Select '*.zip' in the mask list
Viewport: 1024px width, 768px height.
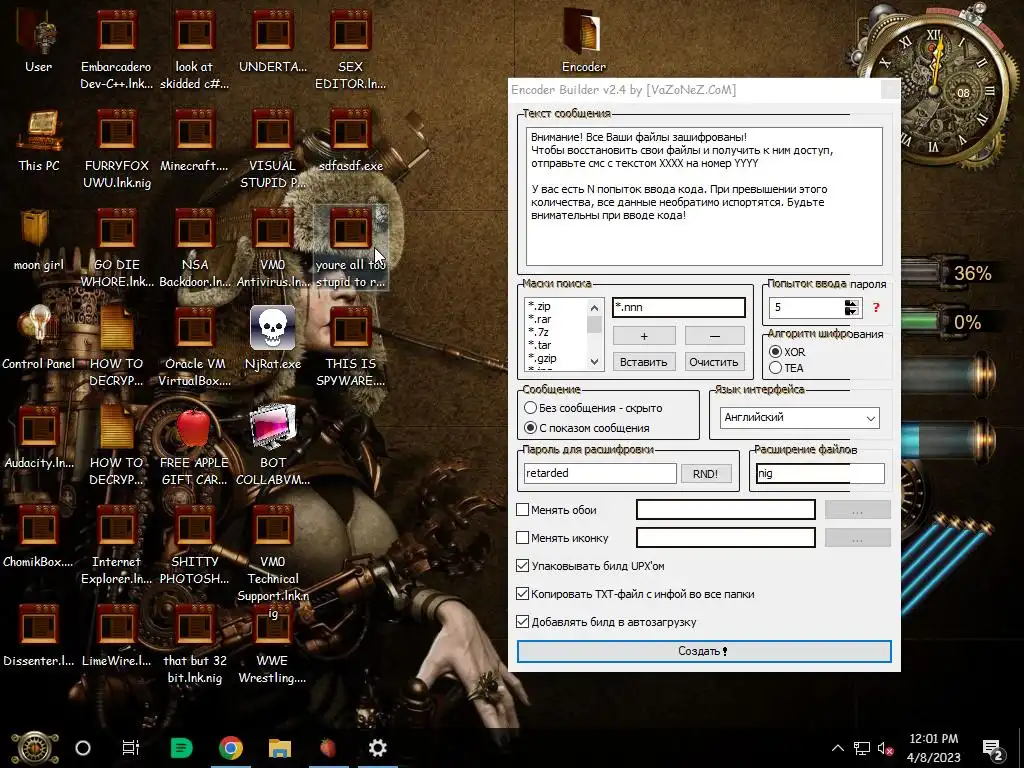[540, 306]
